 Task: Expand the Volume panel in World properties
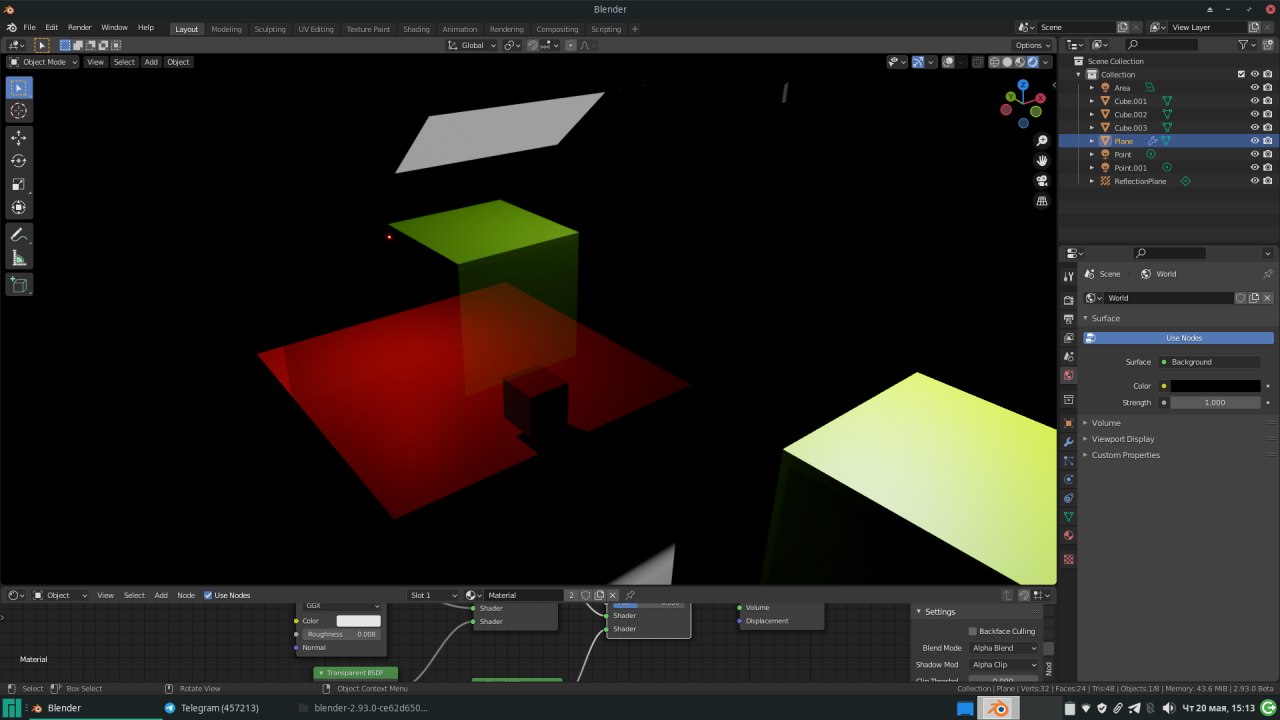click(x=1106, y=423)
